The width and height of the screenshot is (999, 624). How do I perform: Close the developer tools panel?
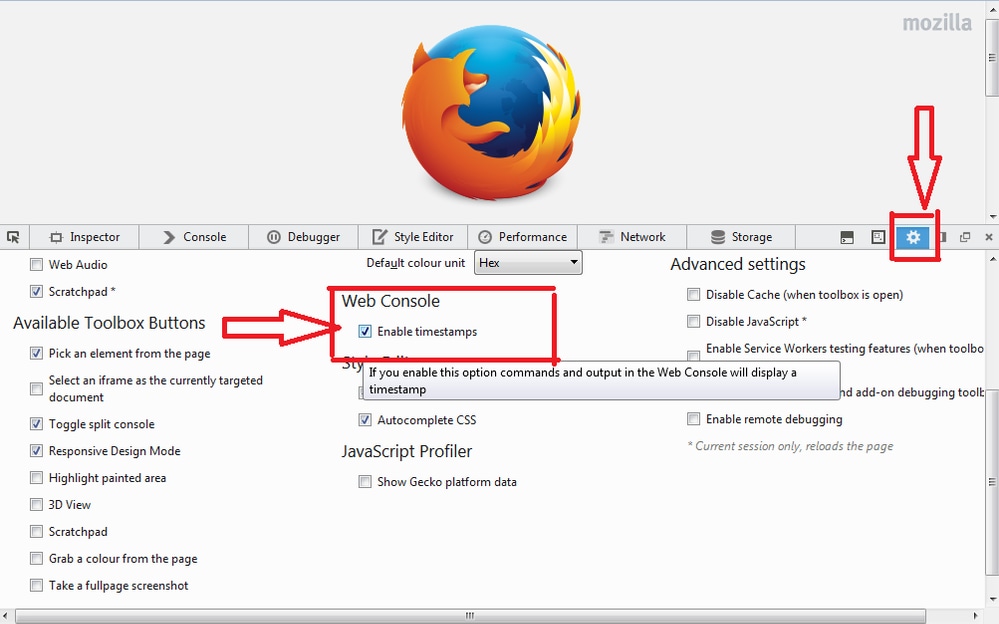989,237
